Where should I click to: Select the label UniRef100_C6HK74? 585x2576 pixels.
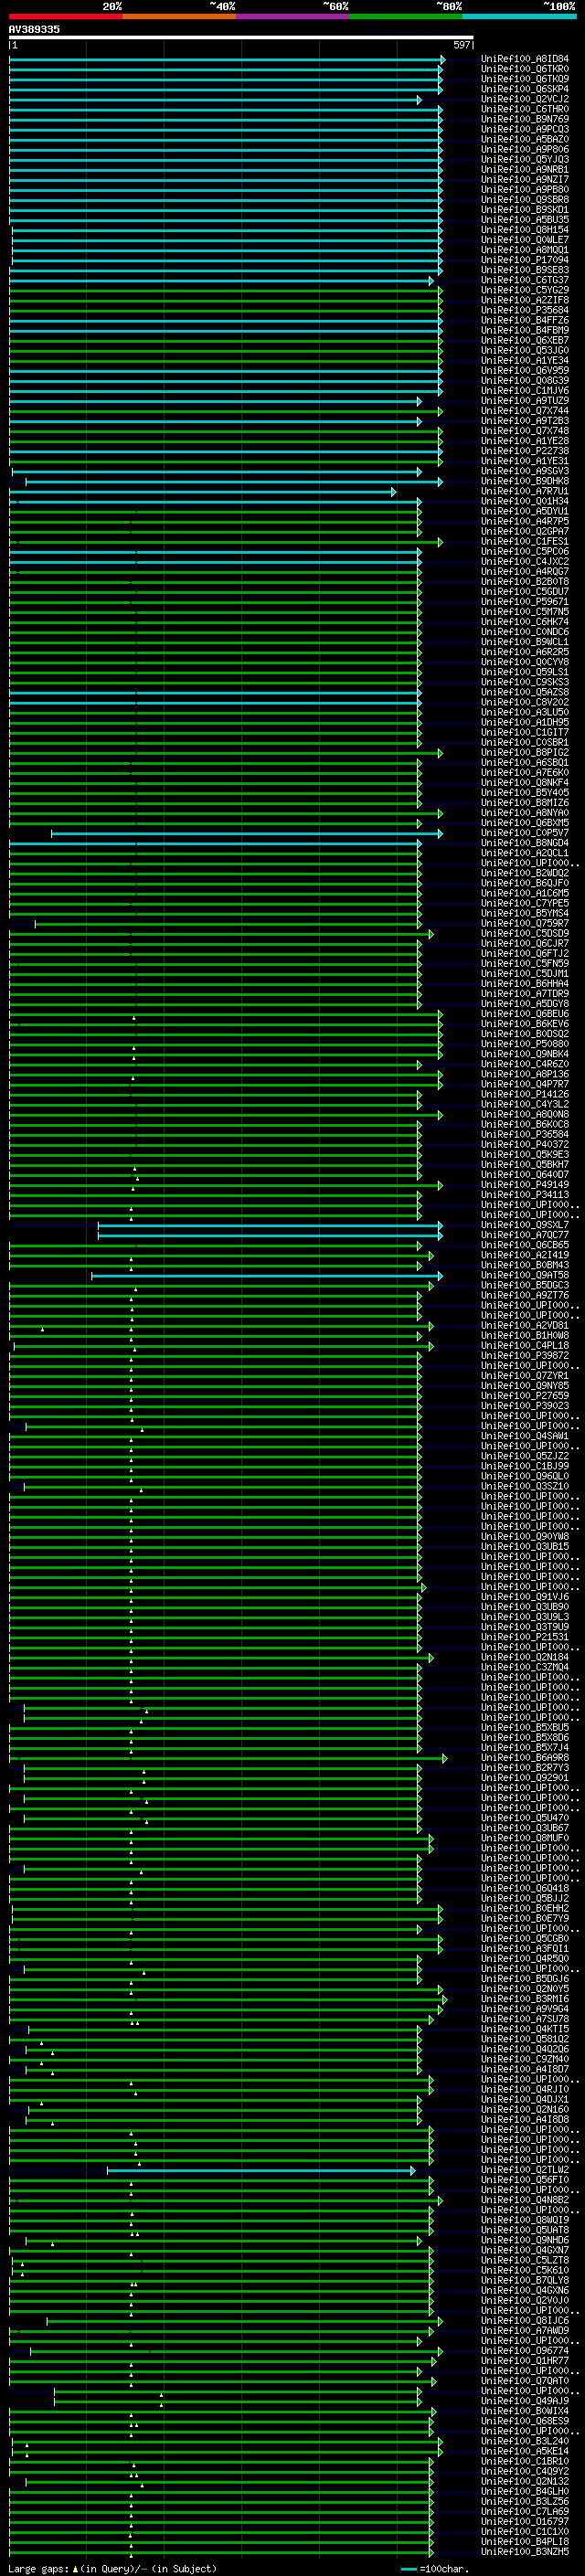click(x=525, y=622)
